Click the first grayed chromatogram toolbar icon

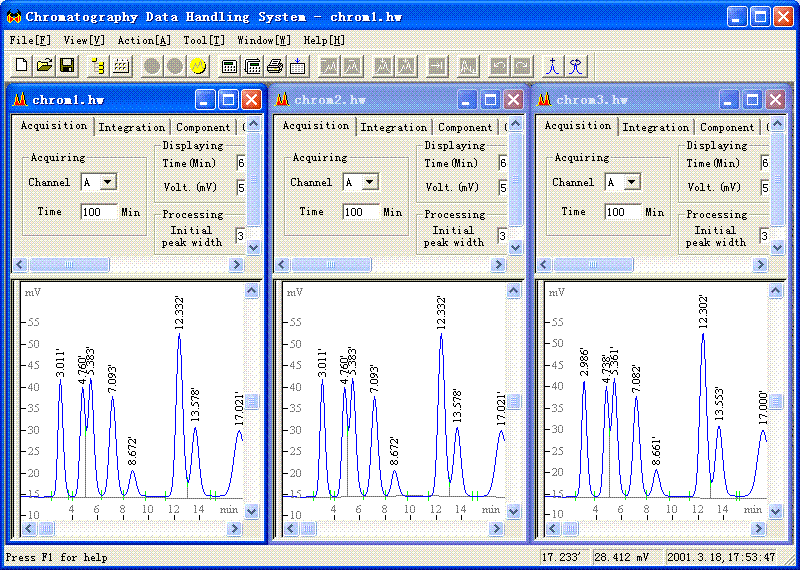[x=330, y=65]
